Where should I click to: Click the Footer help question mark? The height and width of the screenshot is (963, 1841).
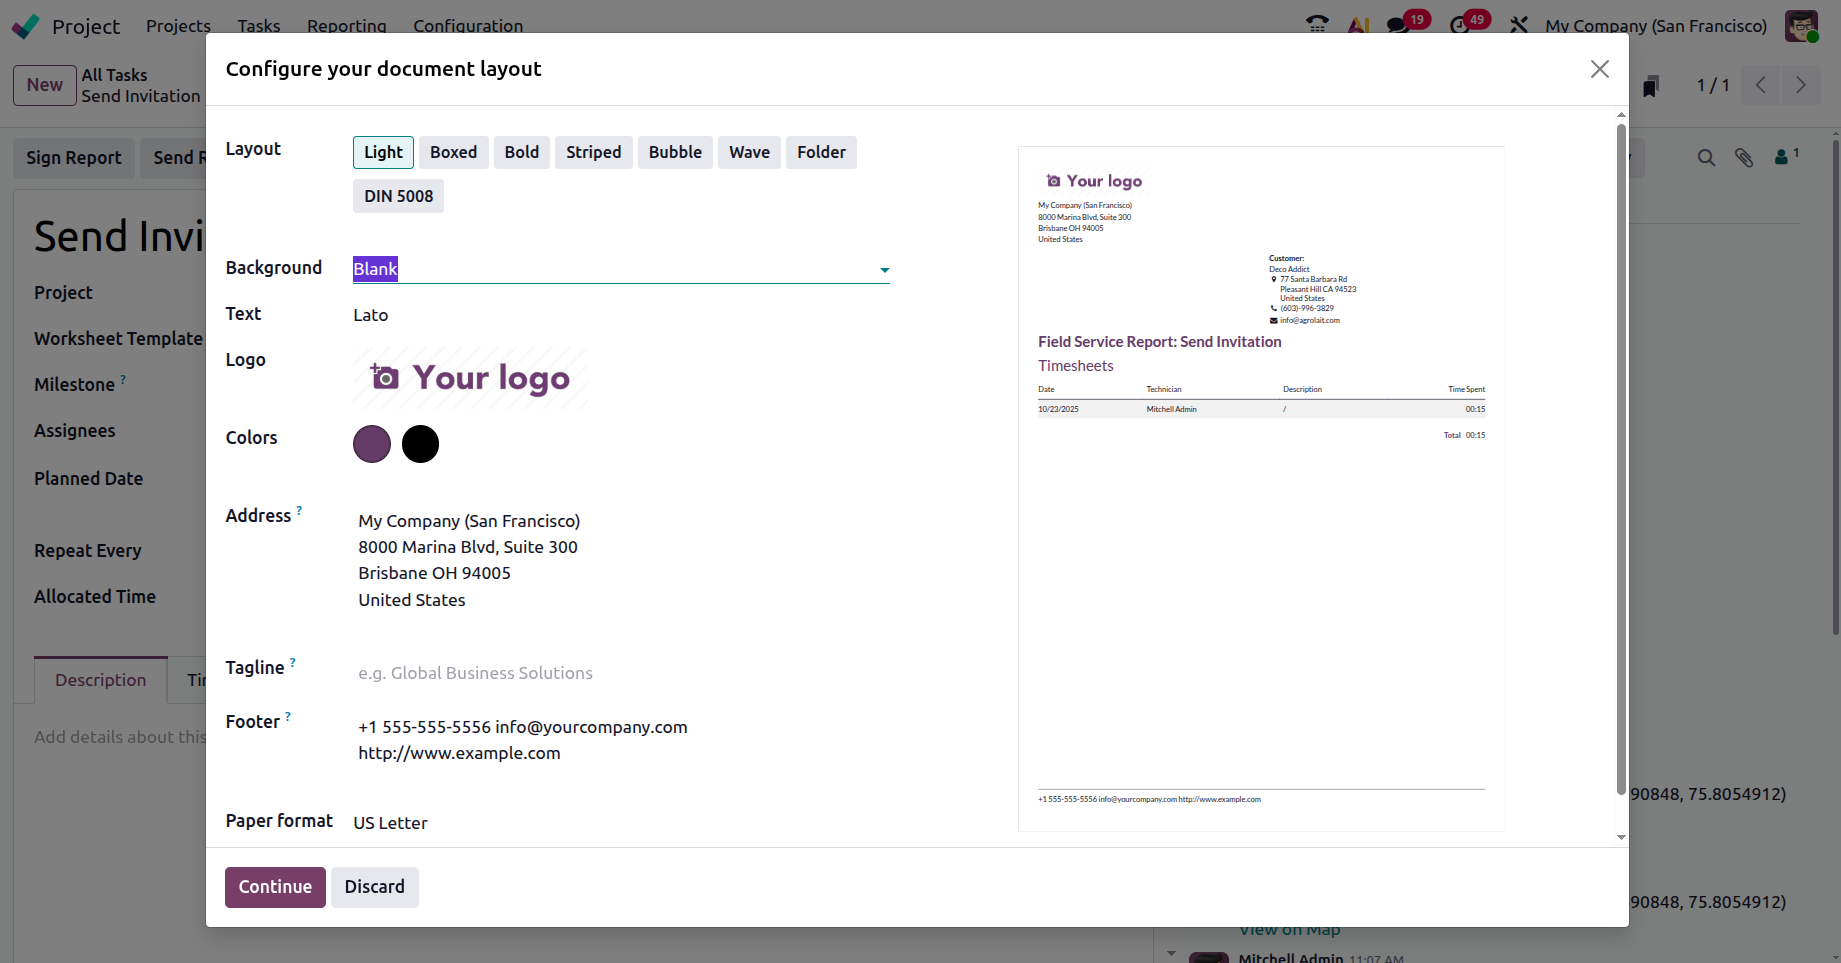pos(288,716)
